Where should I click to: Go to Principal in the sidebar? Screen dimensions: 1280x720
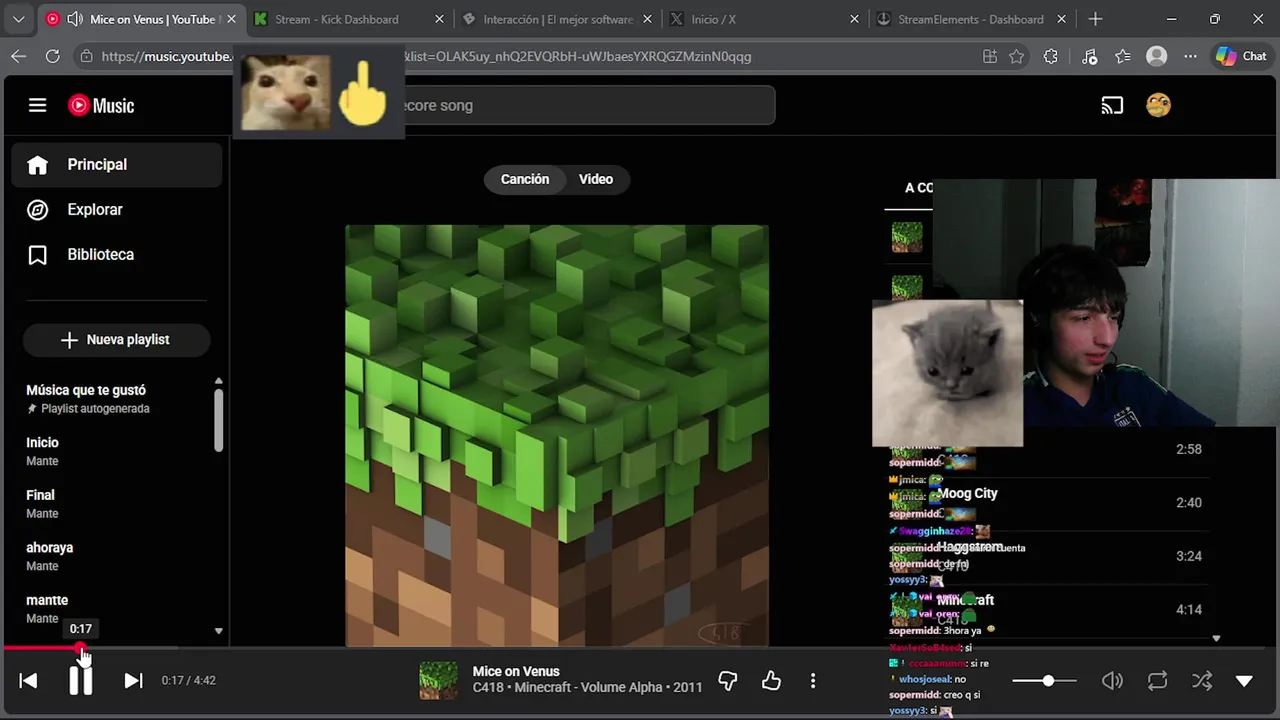116,165
